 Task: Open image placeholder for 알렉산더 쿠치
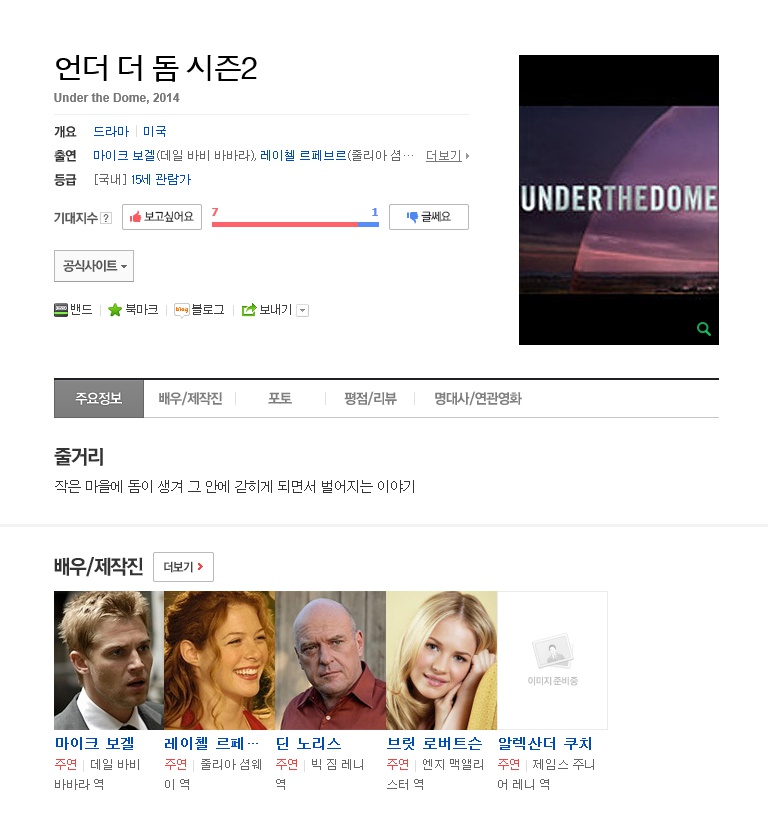coord(552,660)
